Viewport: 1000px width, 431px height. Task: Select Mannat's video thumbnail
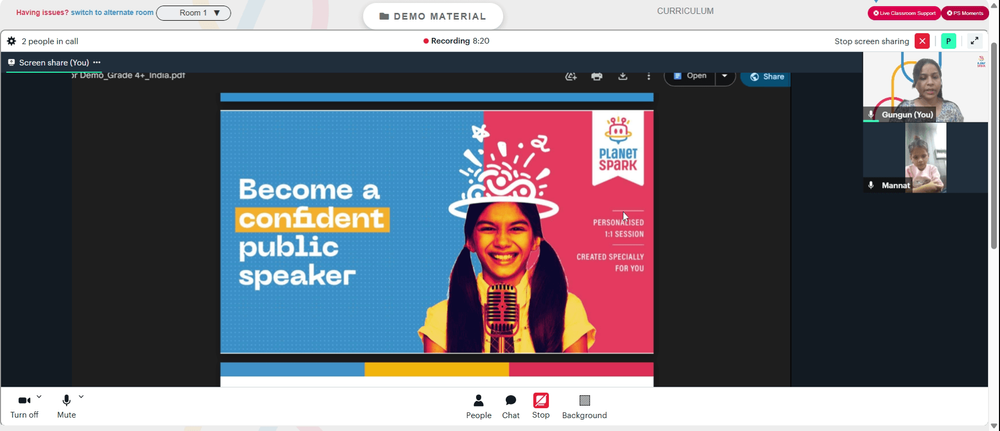point(925,157)
